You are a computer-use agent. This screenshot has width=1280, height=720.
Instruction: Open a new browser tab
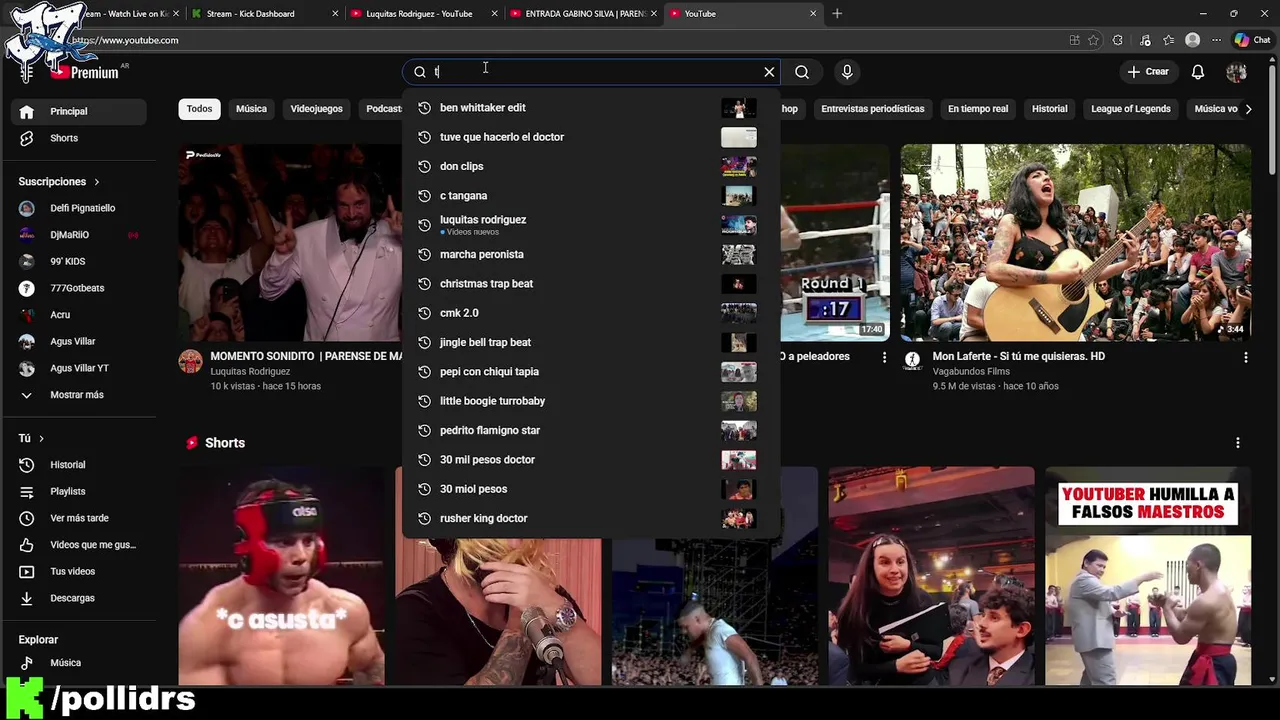(x=837, y=14)
